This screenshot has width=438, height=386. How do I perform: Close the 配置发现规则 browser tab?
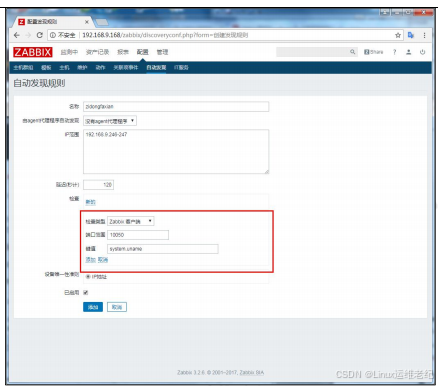(x=87, y=22)
